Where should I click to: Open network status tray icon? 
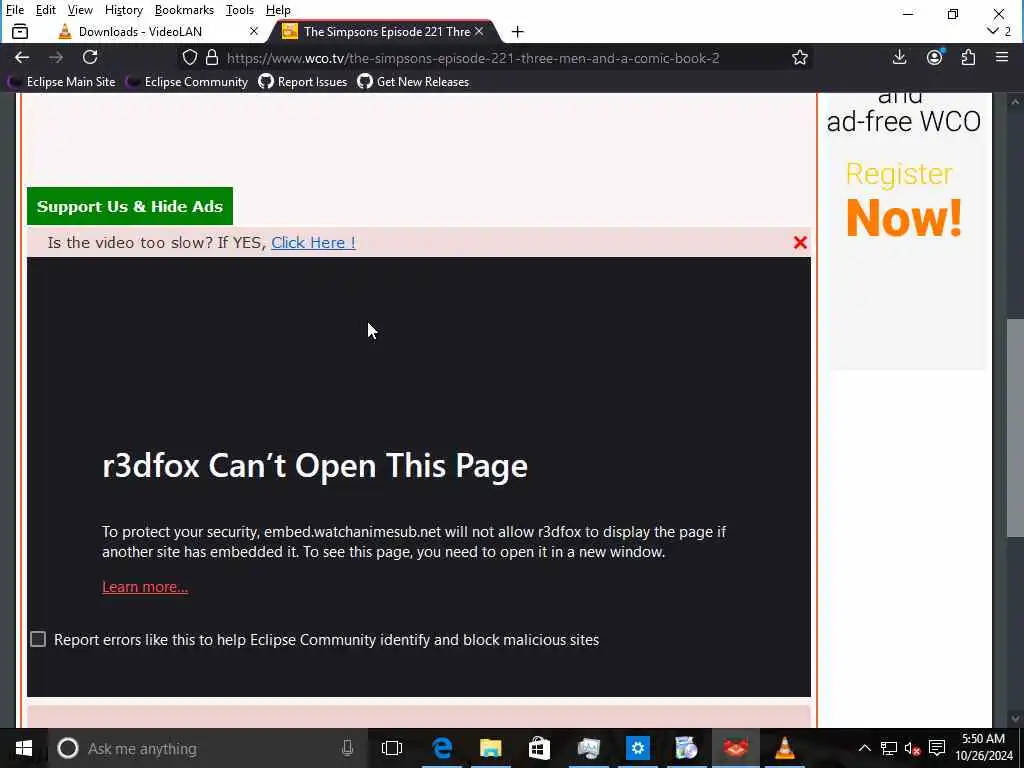888,748
